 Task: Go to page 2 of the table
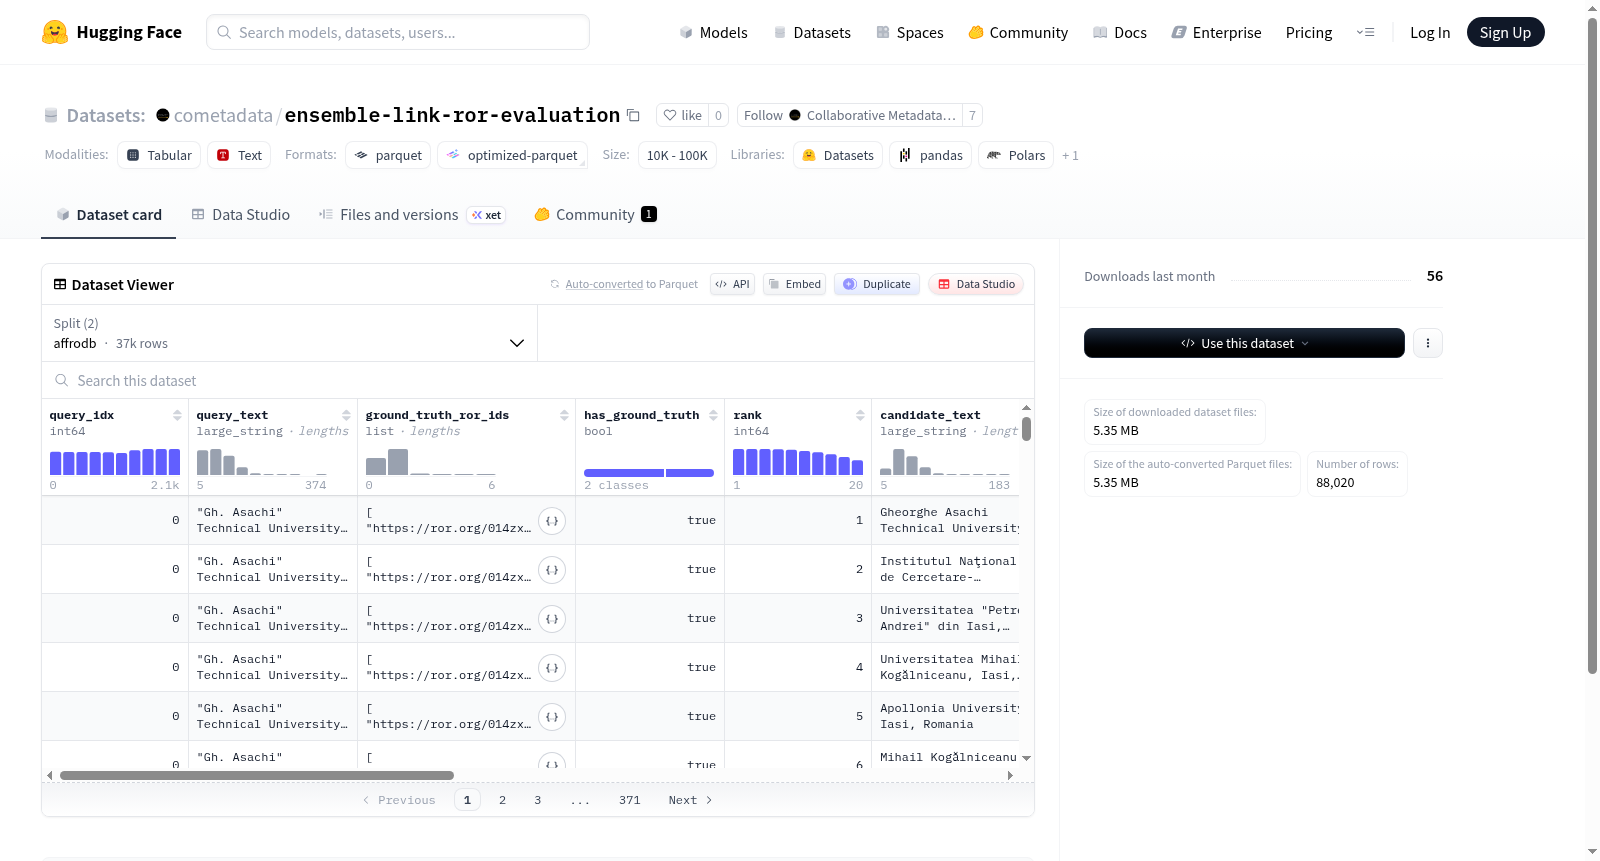(502, 800)
